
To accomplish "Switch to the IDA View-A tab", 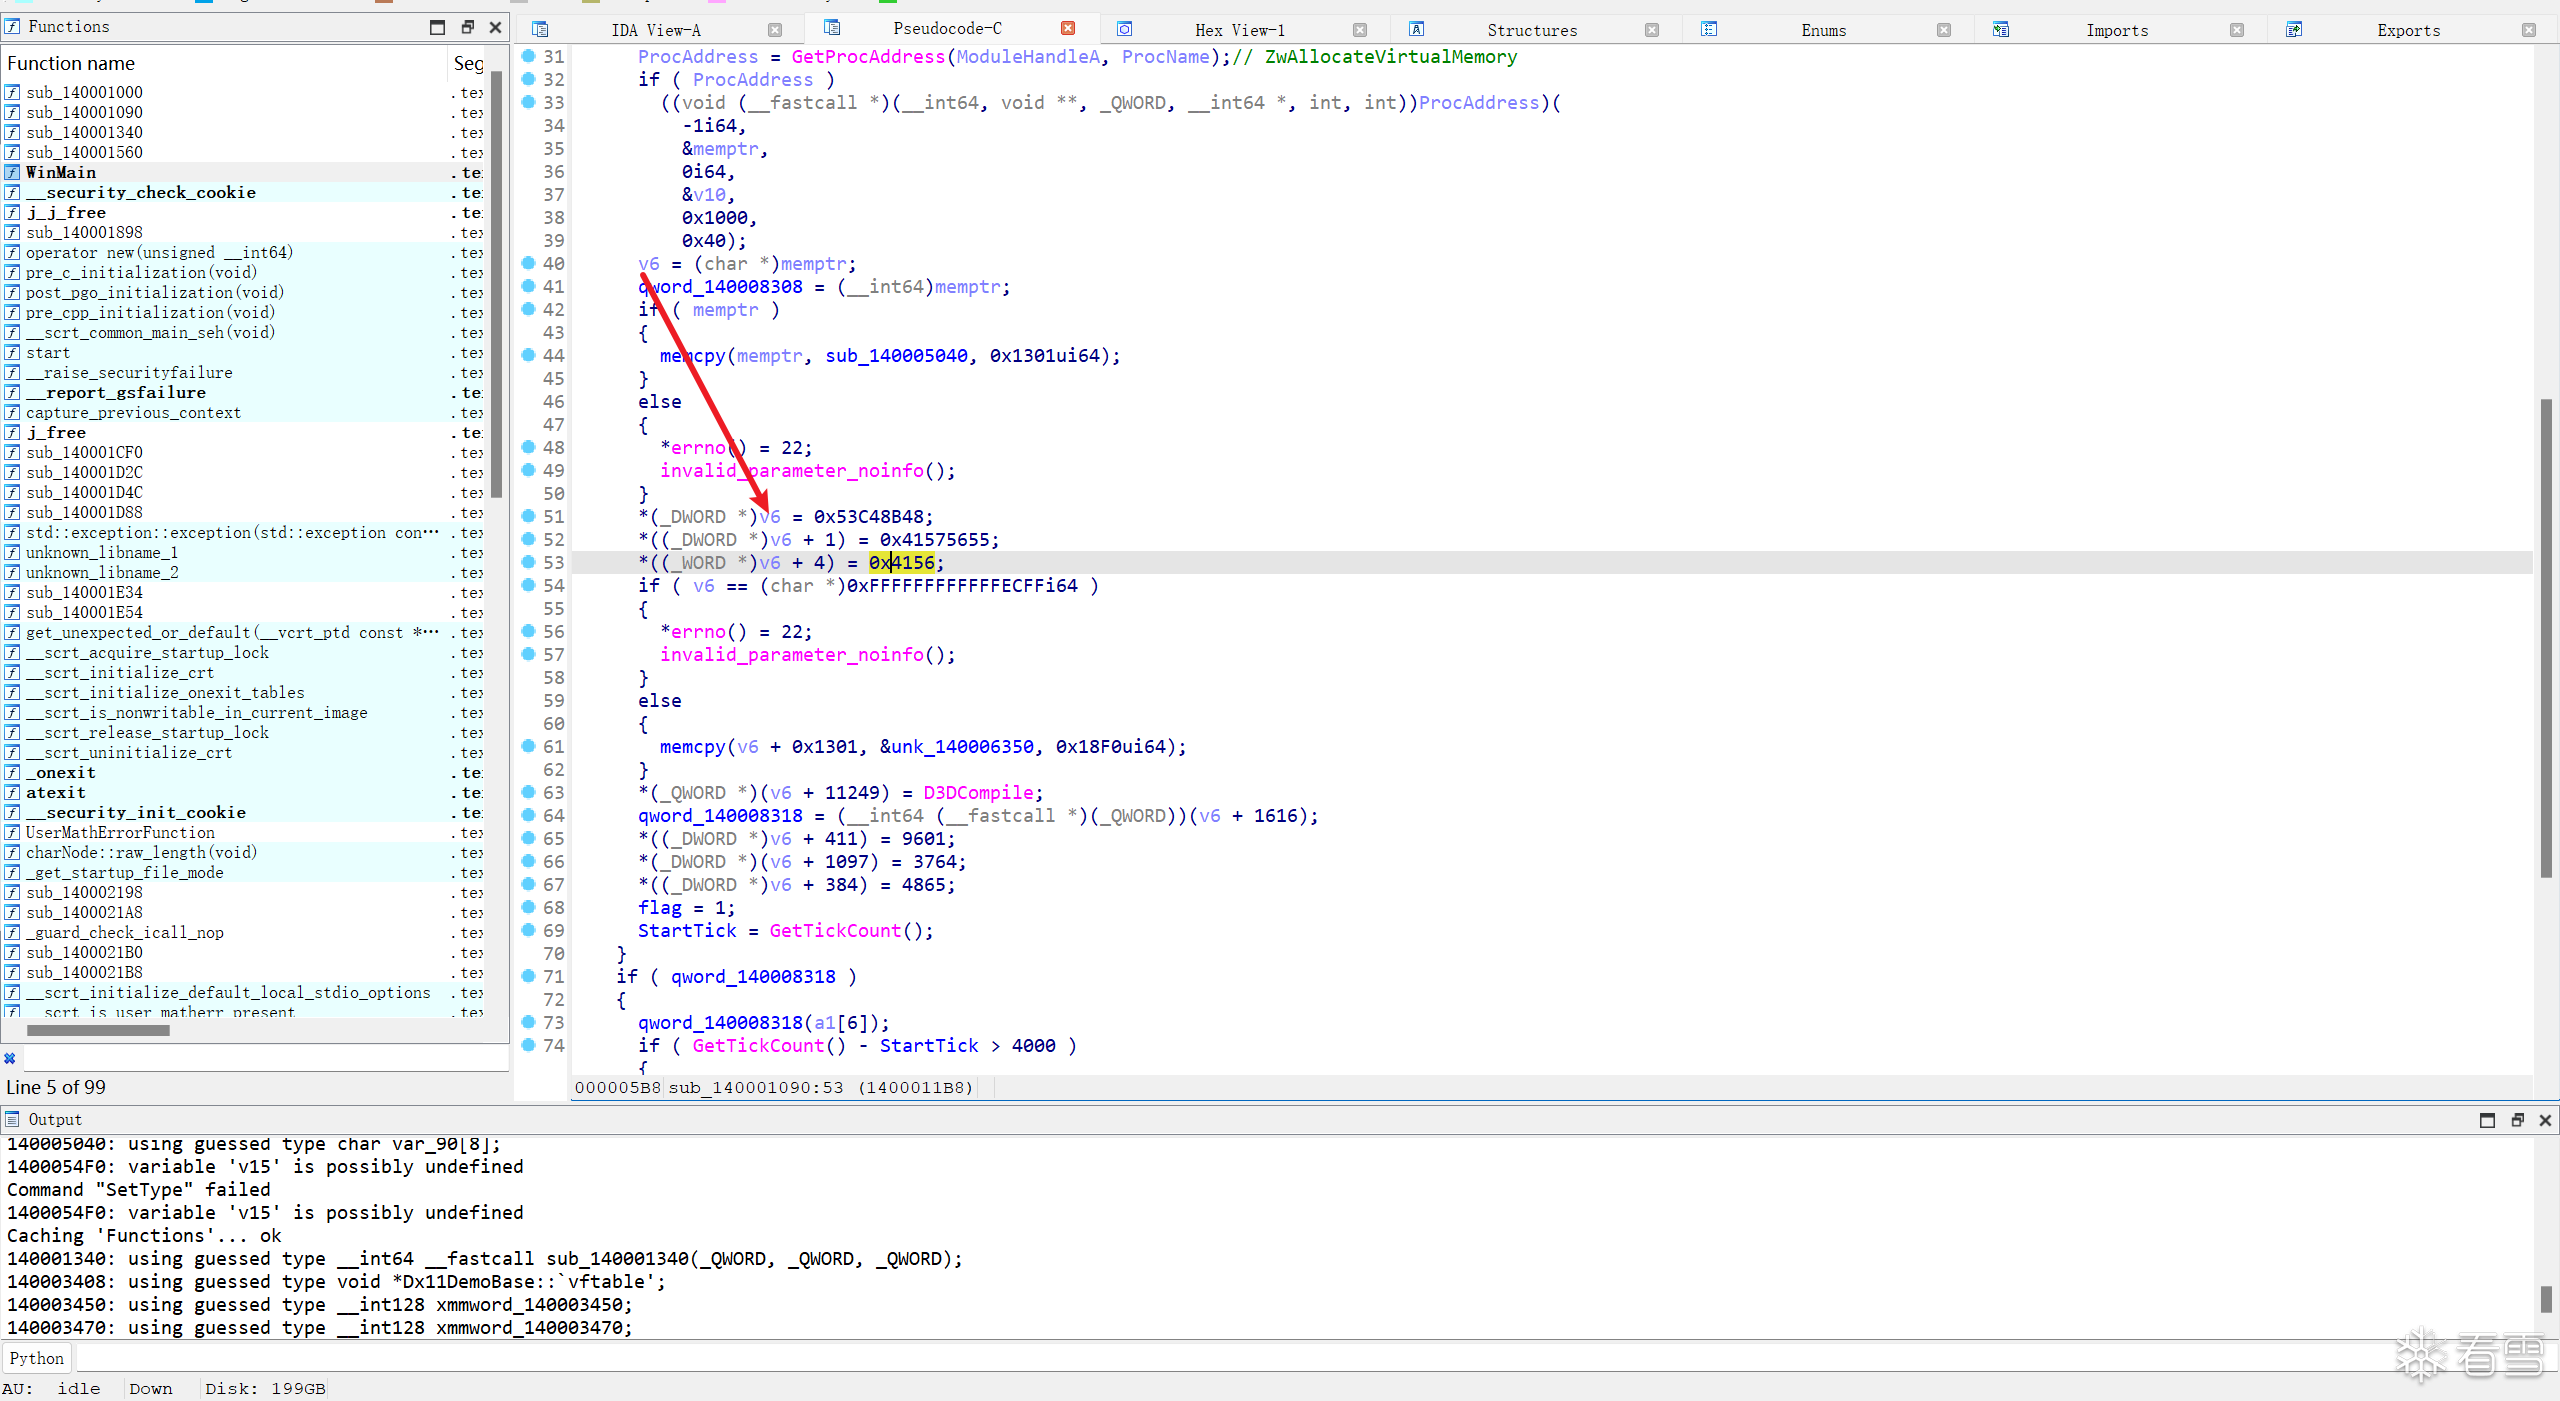I will pos(656,30).
